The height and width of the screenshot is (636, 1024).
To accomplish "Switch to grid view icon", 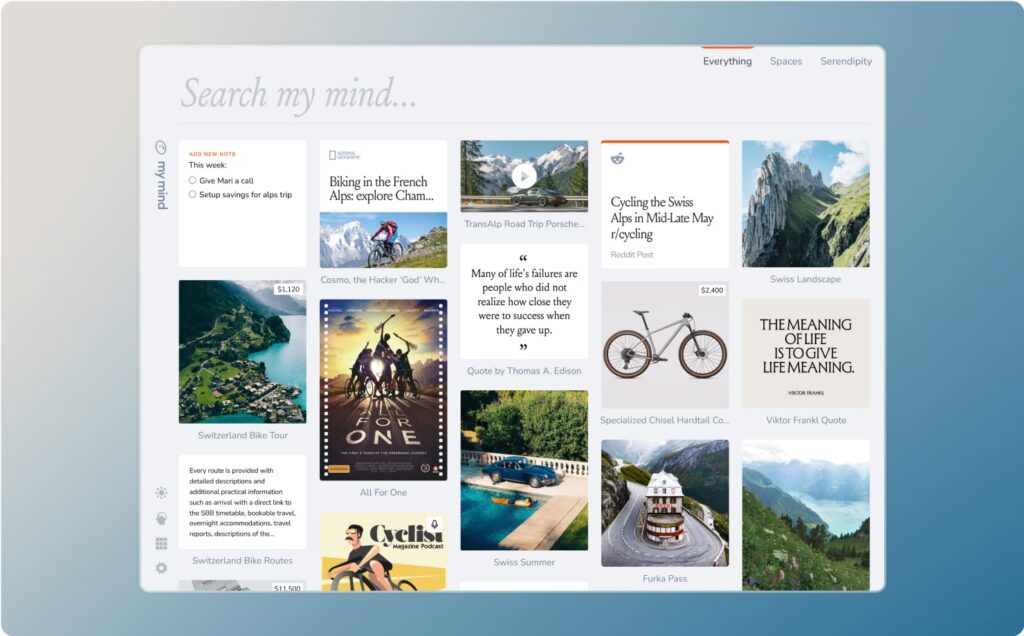I will pyautogui.click(x=161, y=543).
